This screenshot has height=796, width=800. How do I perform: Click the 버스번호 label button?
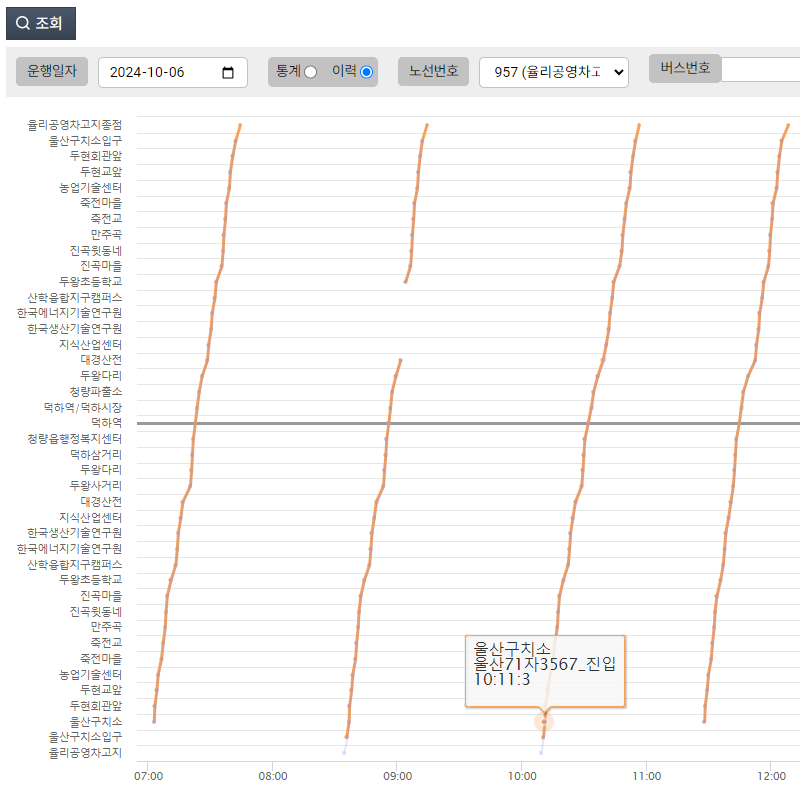[x=685, y=68]
